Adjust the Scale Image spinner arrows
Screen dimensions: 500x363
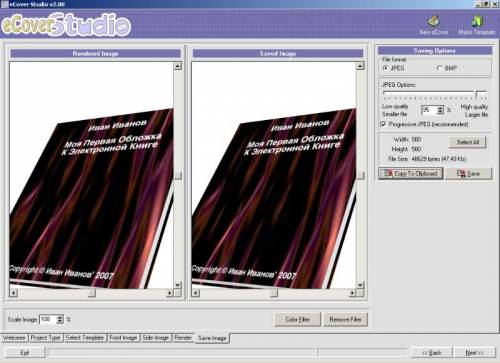click(x=60, y=319)
